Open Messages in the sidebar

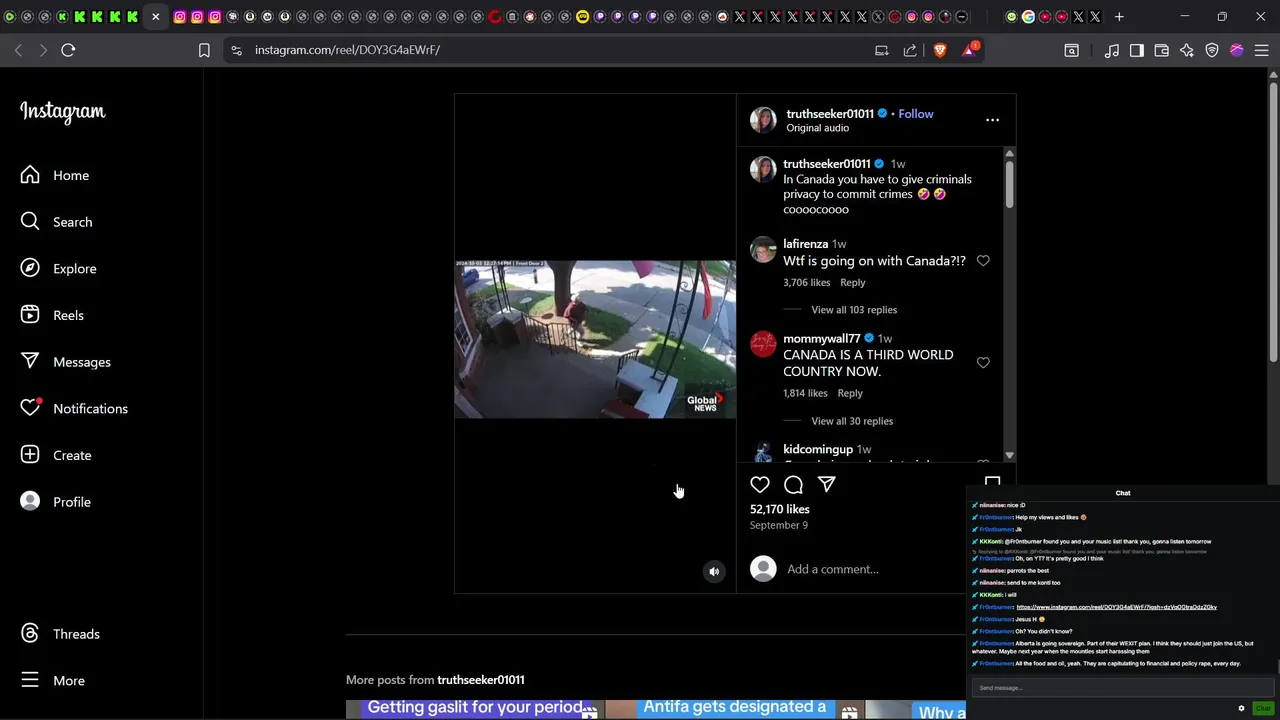tap(66, 362)
